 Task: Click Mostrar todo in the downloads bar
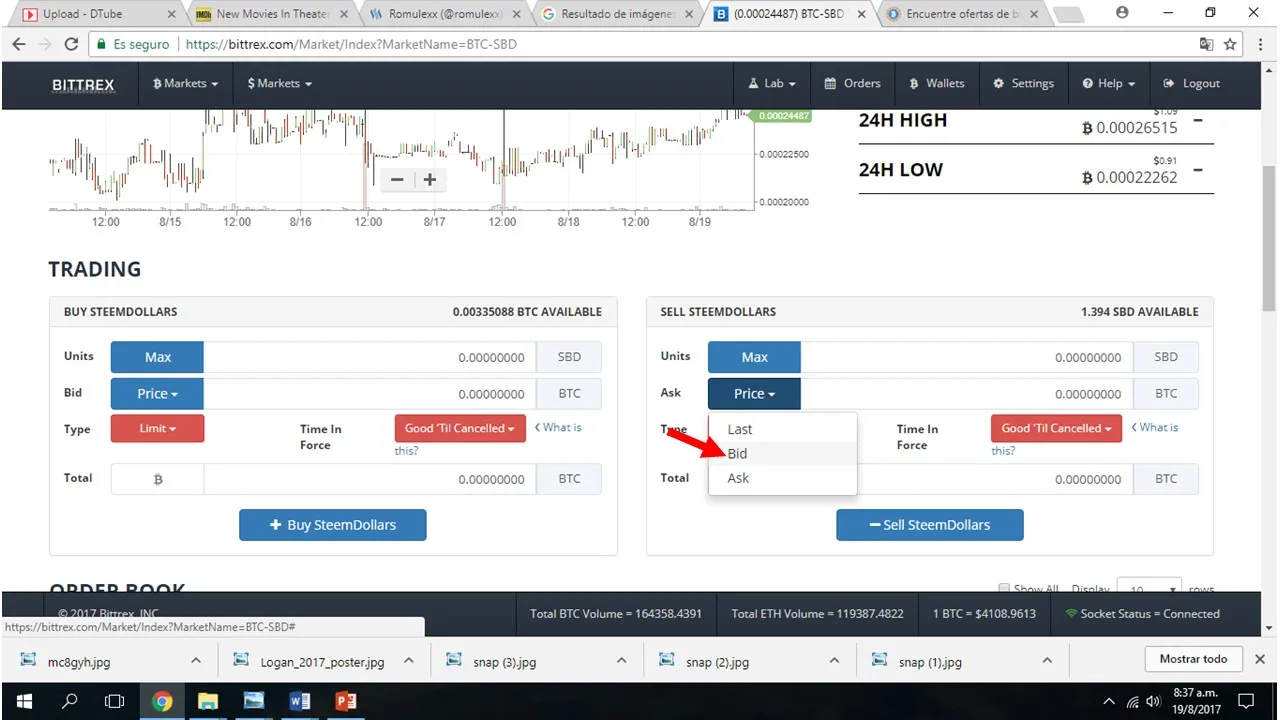pos(1193,659)
